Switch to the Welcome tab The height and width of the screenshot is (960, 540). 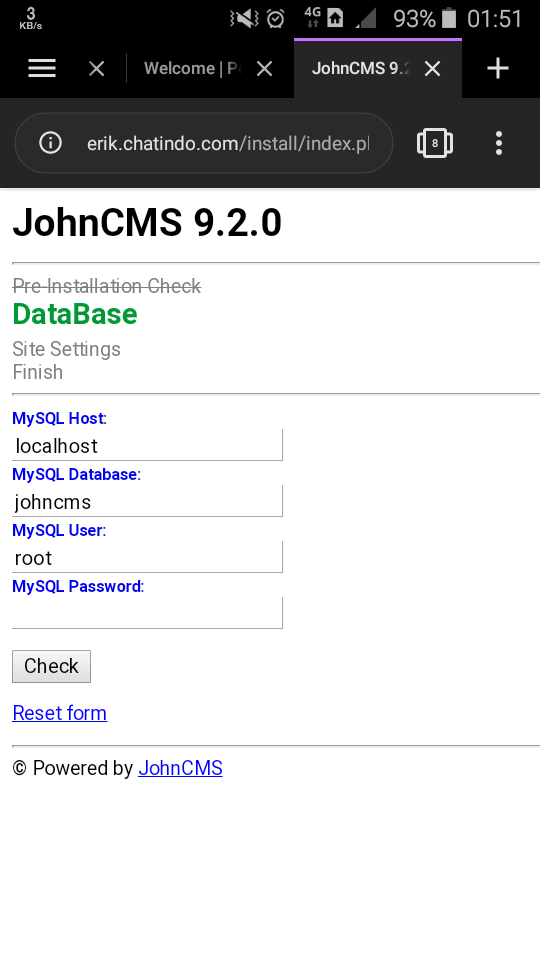coord(191,68)
